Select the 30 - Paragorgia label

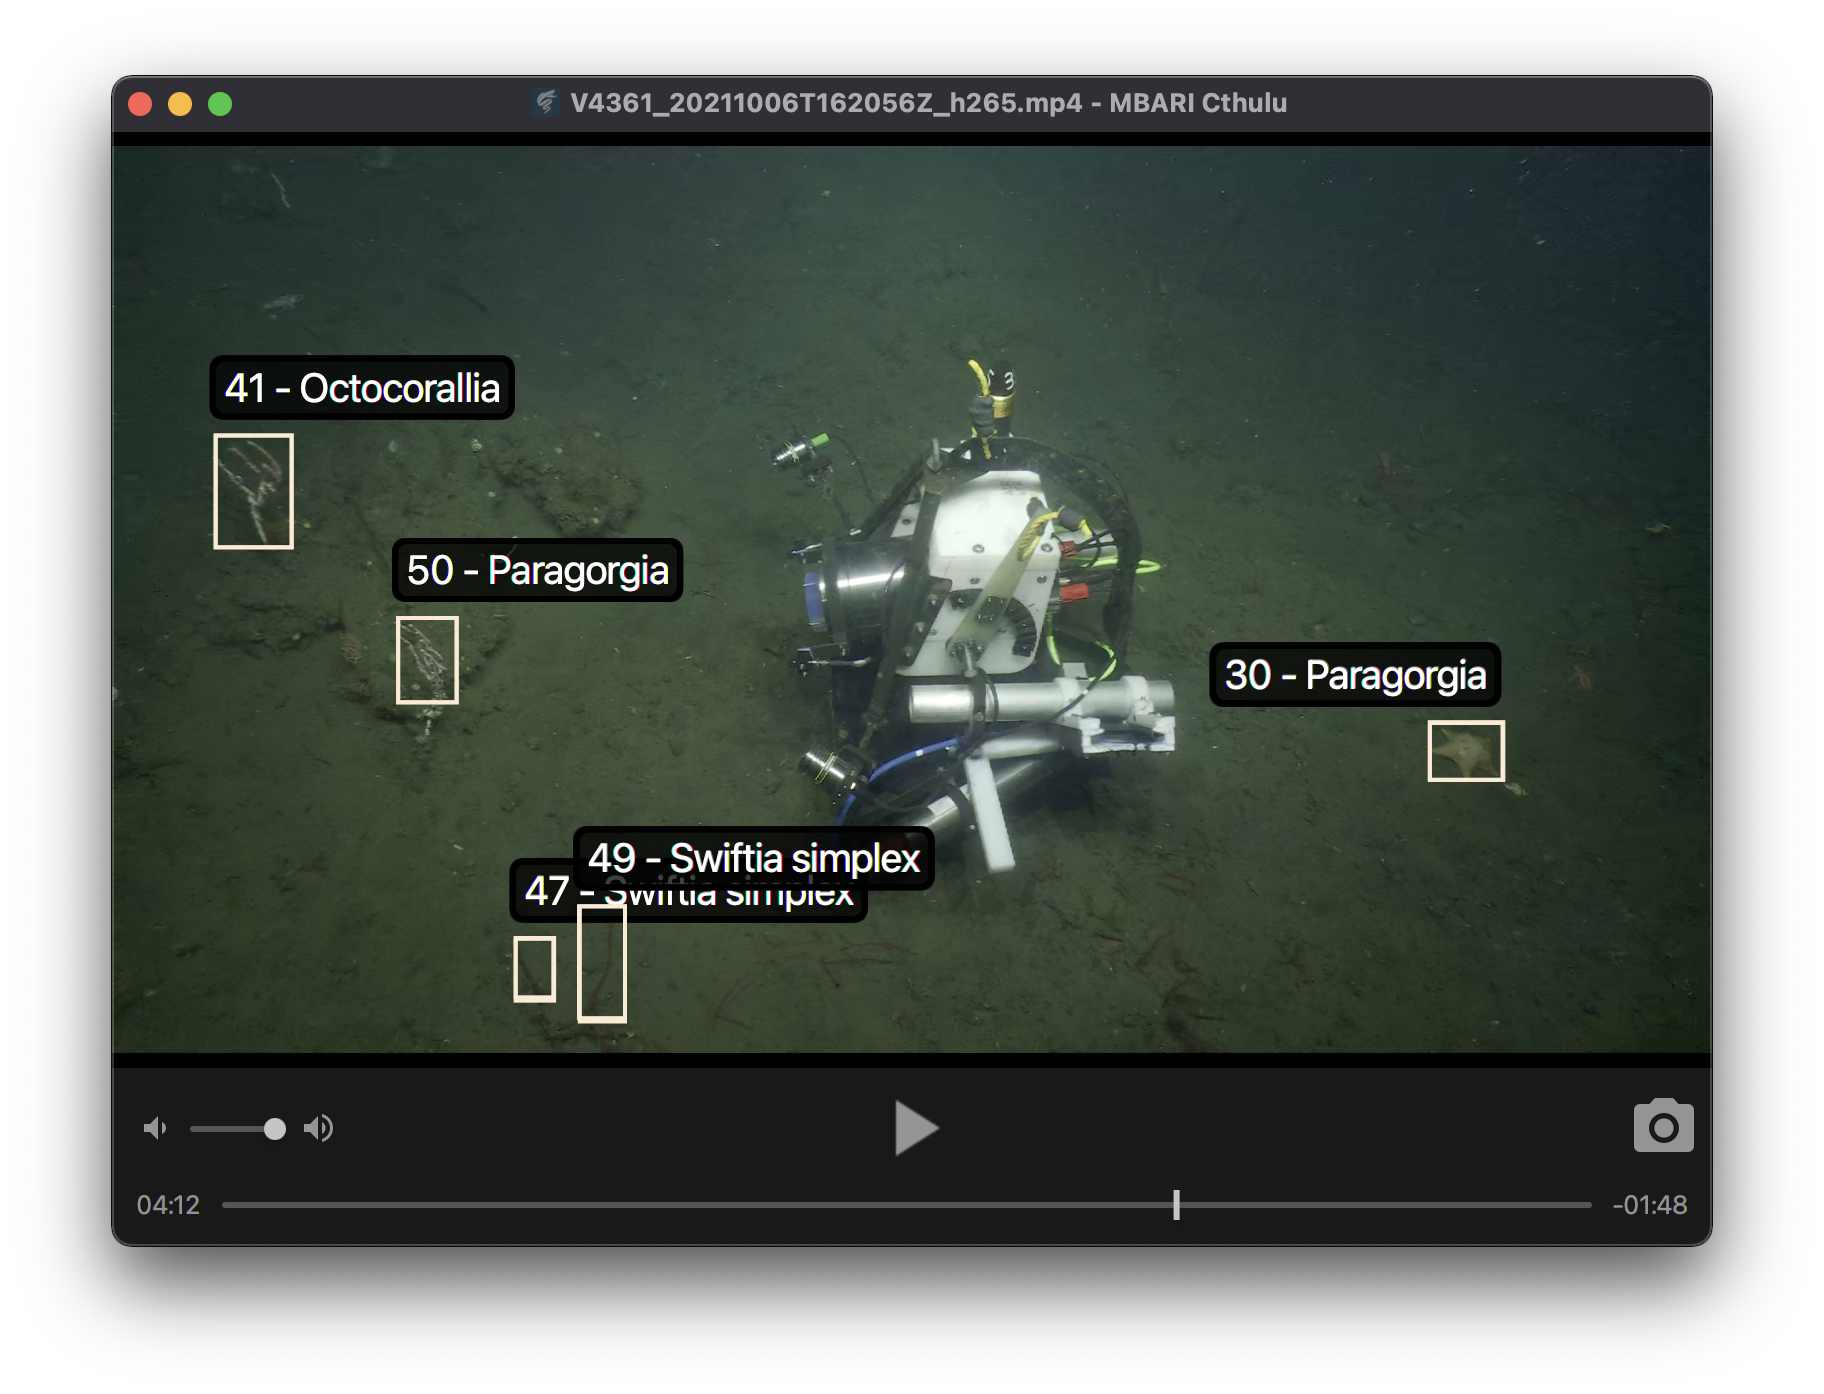1355,675
